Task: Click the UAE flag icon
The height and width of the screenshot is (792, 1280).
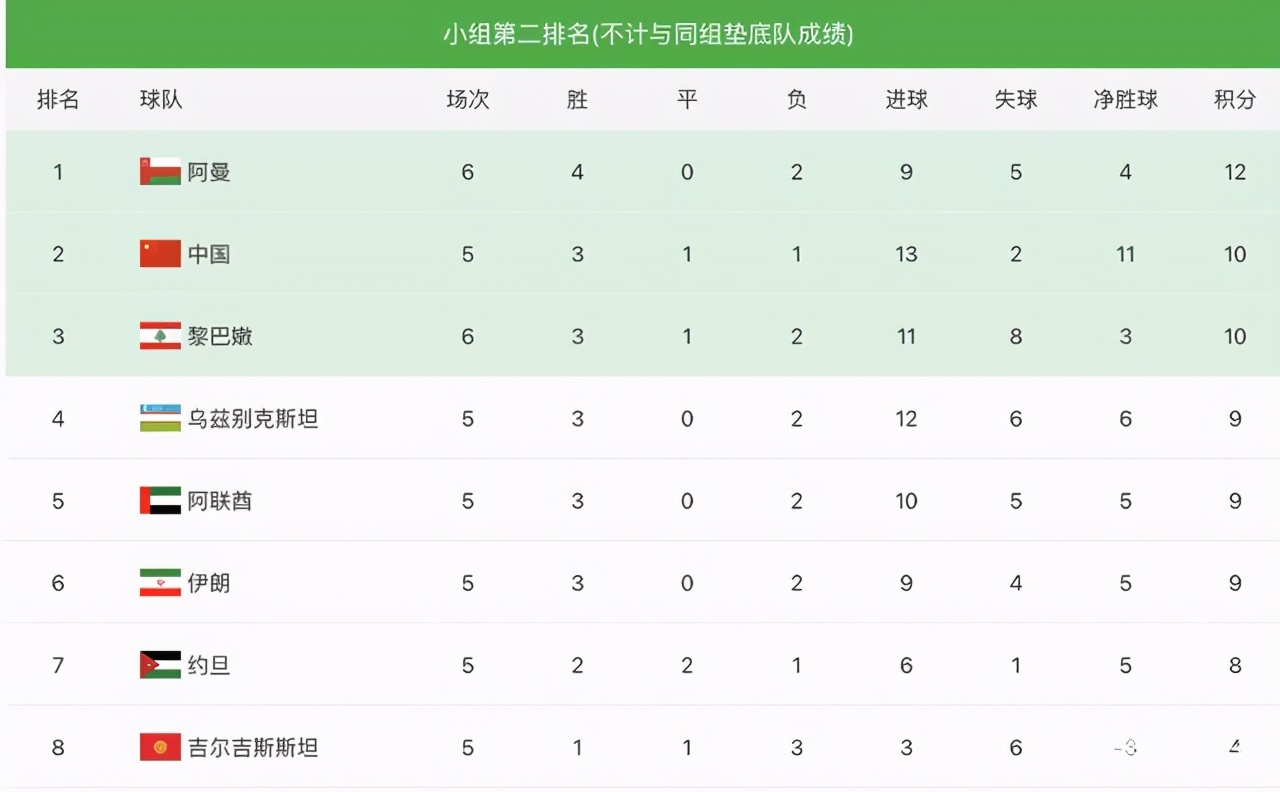Action: pyautogui.click(x=160, y=500)
